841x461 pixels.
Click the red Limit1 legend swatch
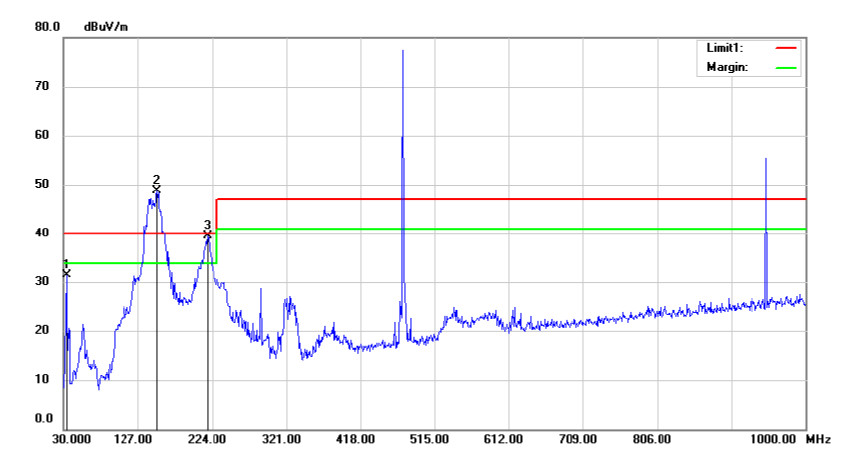[786, 48]
